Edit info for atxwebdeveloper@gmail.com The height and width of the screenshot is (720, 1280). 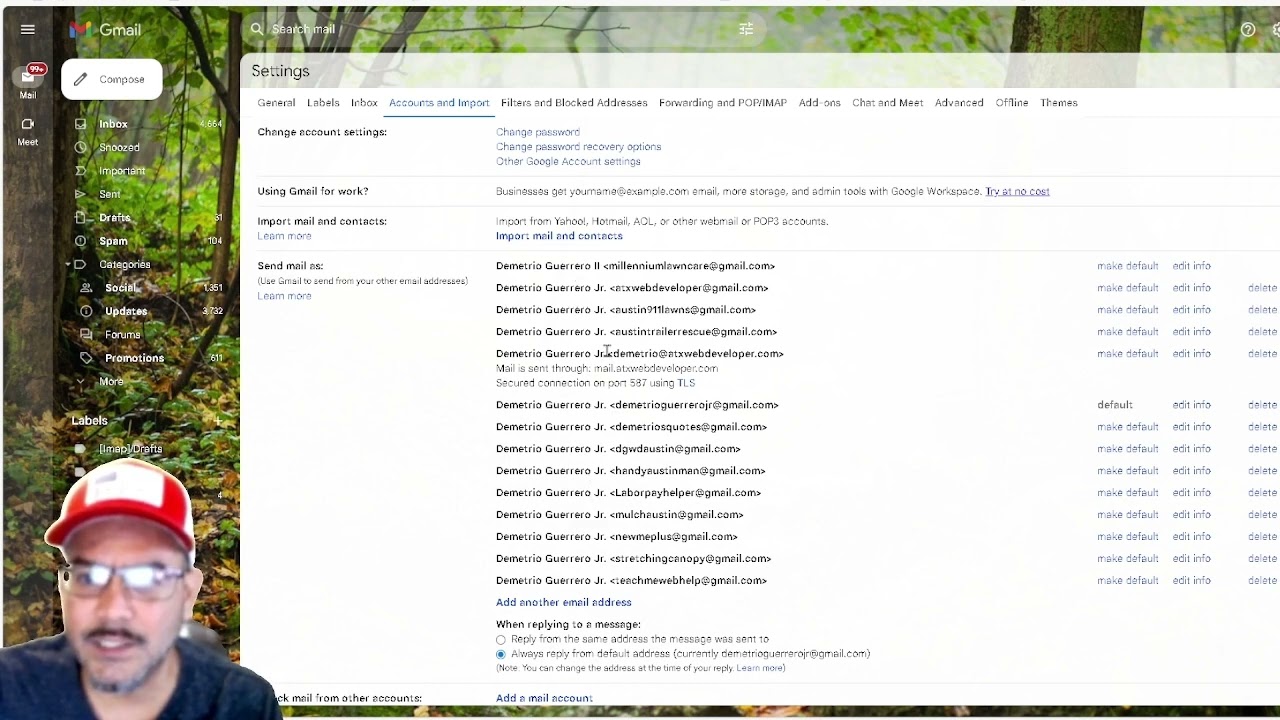coord(1191,288)
